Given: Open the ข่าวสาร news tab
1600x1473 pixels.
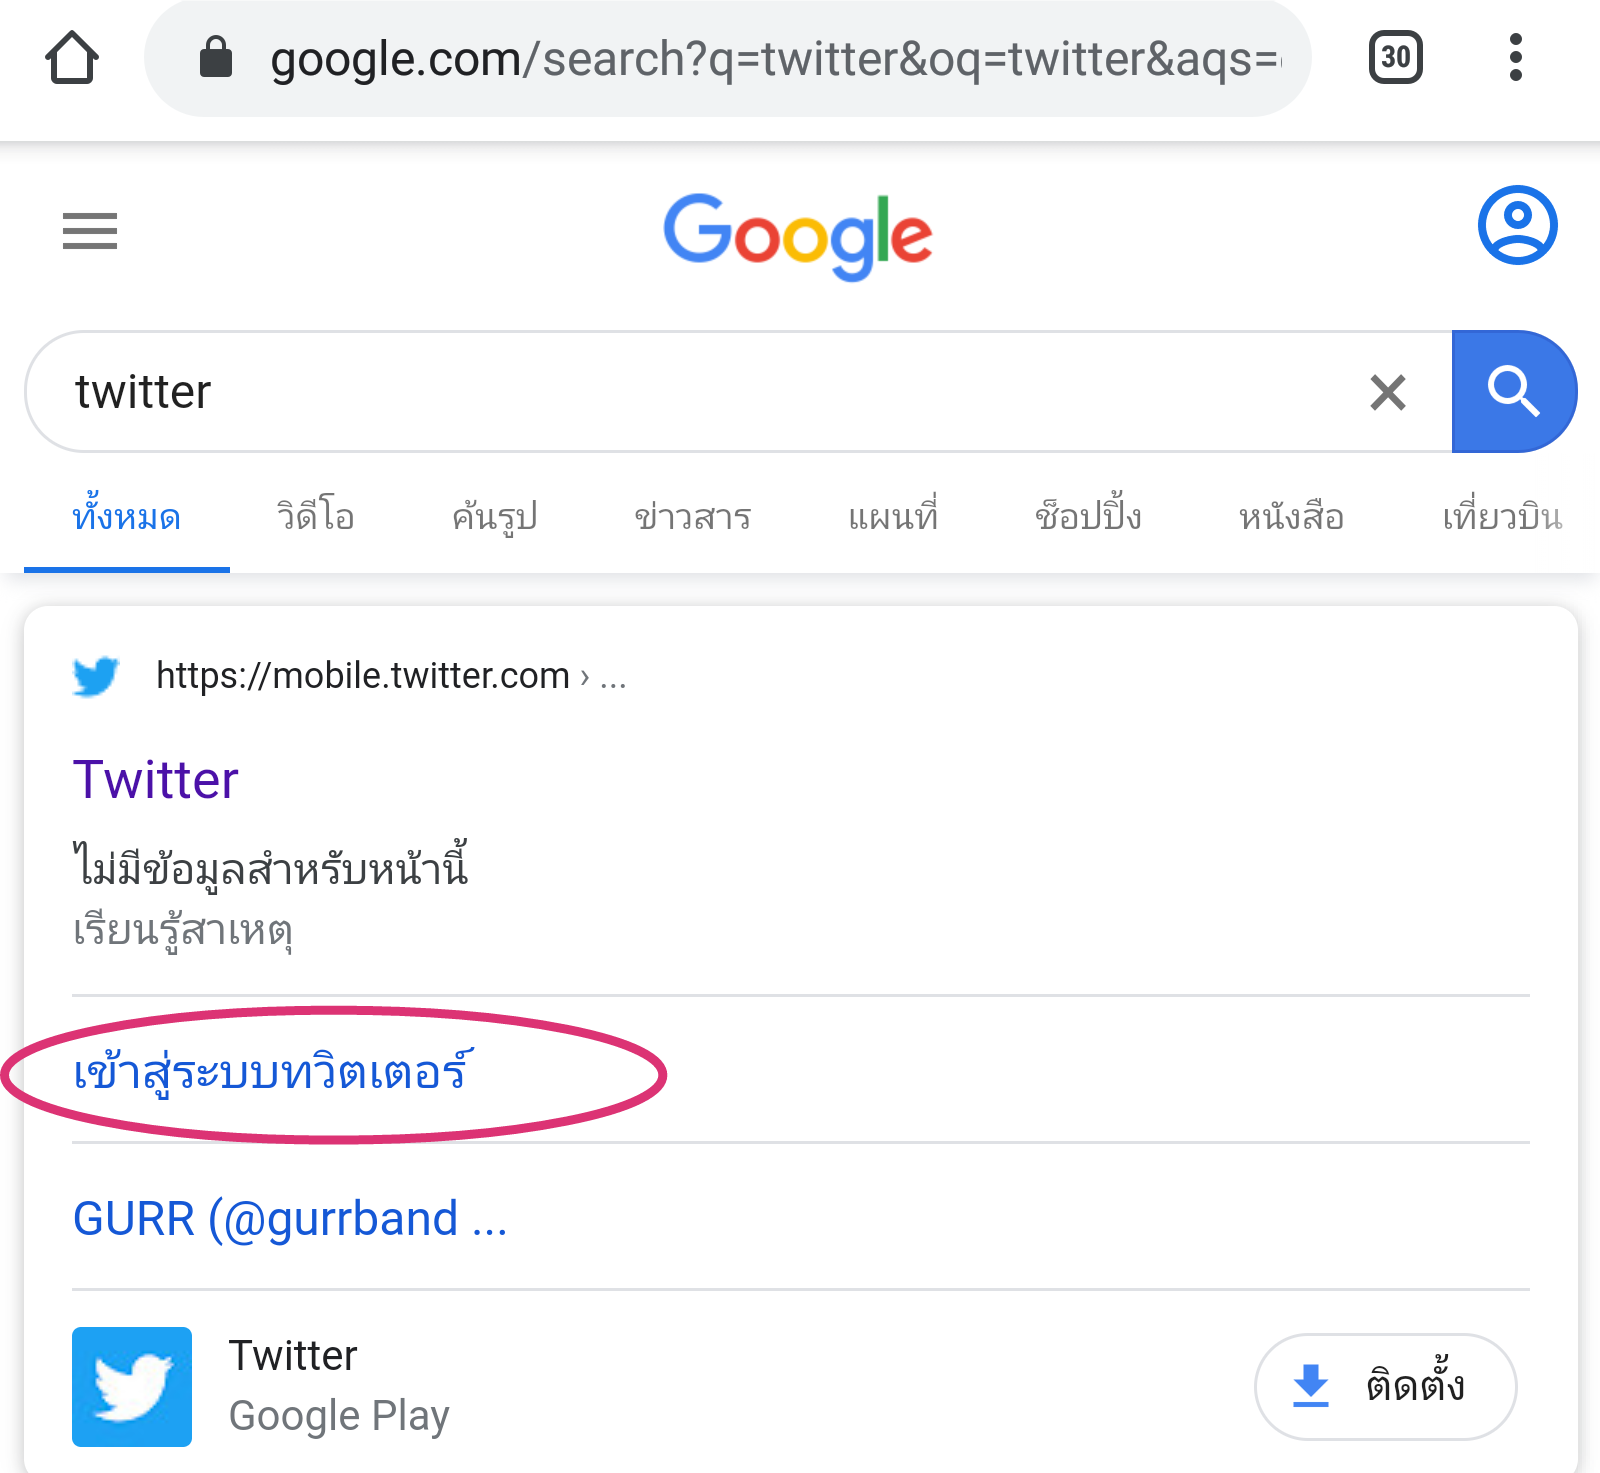Looking at the screenshot, I should click(693, 518).
